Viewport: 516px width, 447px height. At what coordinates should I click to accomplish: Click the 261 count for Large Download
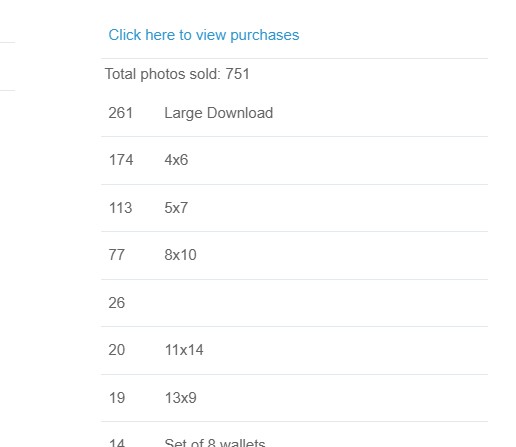pyautogui.click(x=121, y=113)
